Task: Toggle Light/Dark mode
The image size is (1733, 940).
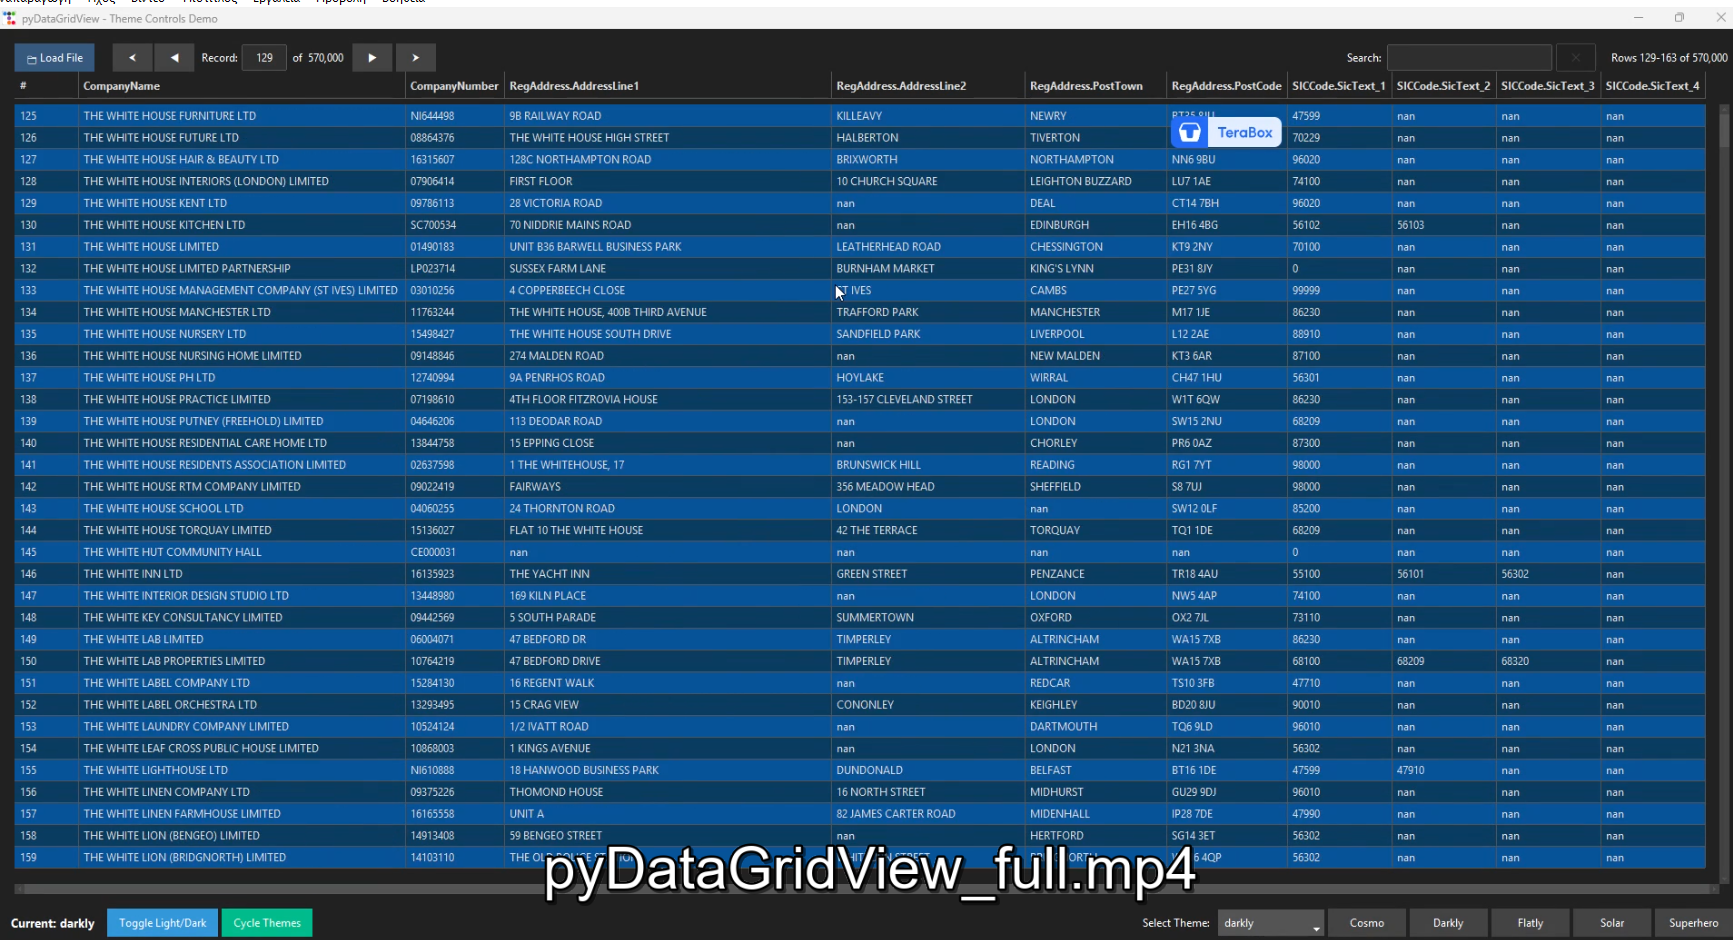Action: (161, 922)
